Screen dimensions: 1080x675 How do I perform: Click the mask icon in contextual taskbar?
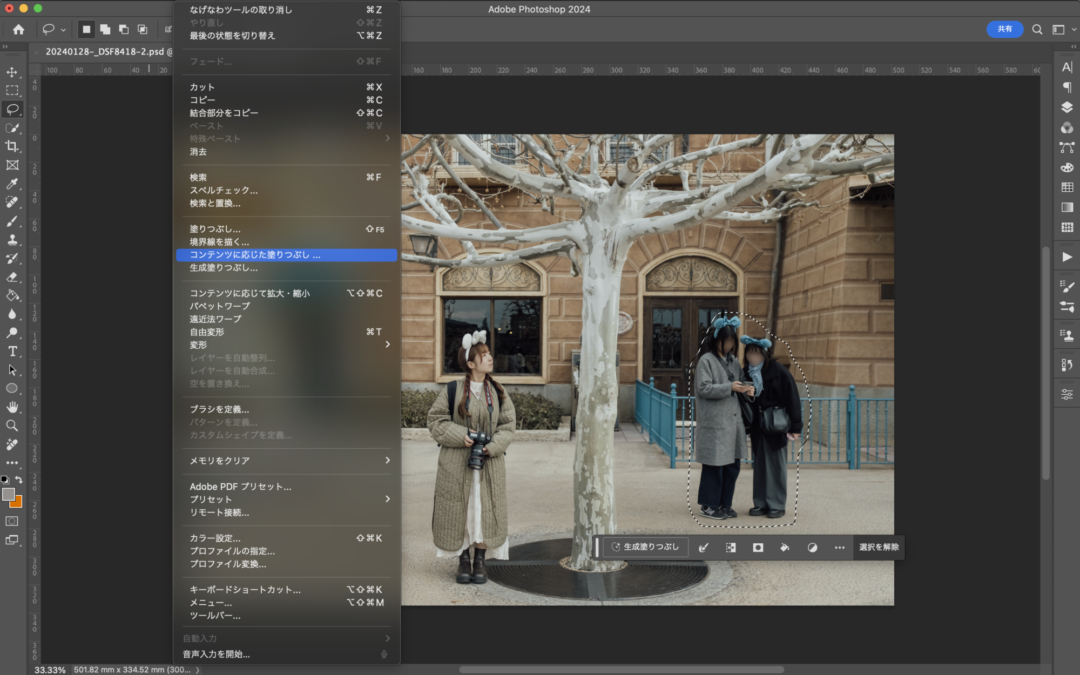(758, 547)
